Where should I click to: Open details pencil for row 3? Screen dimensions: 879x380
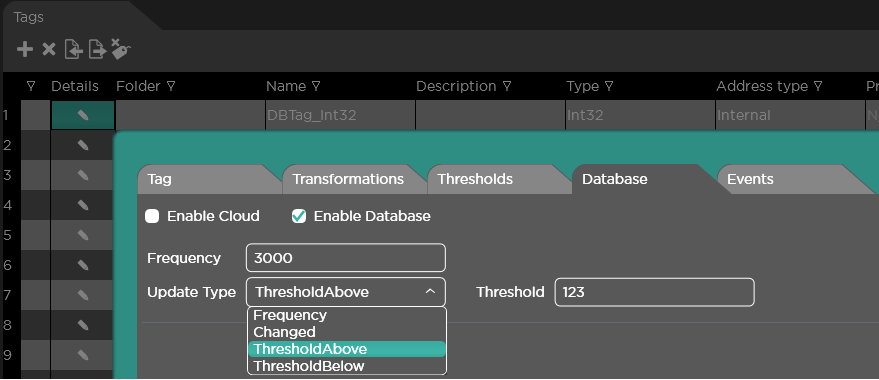coord(83,175)
